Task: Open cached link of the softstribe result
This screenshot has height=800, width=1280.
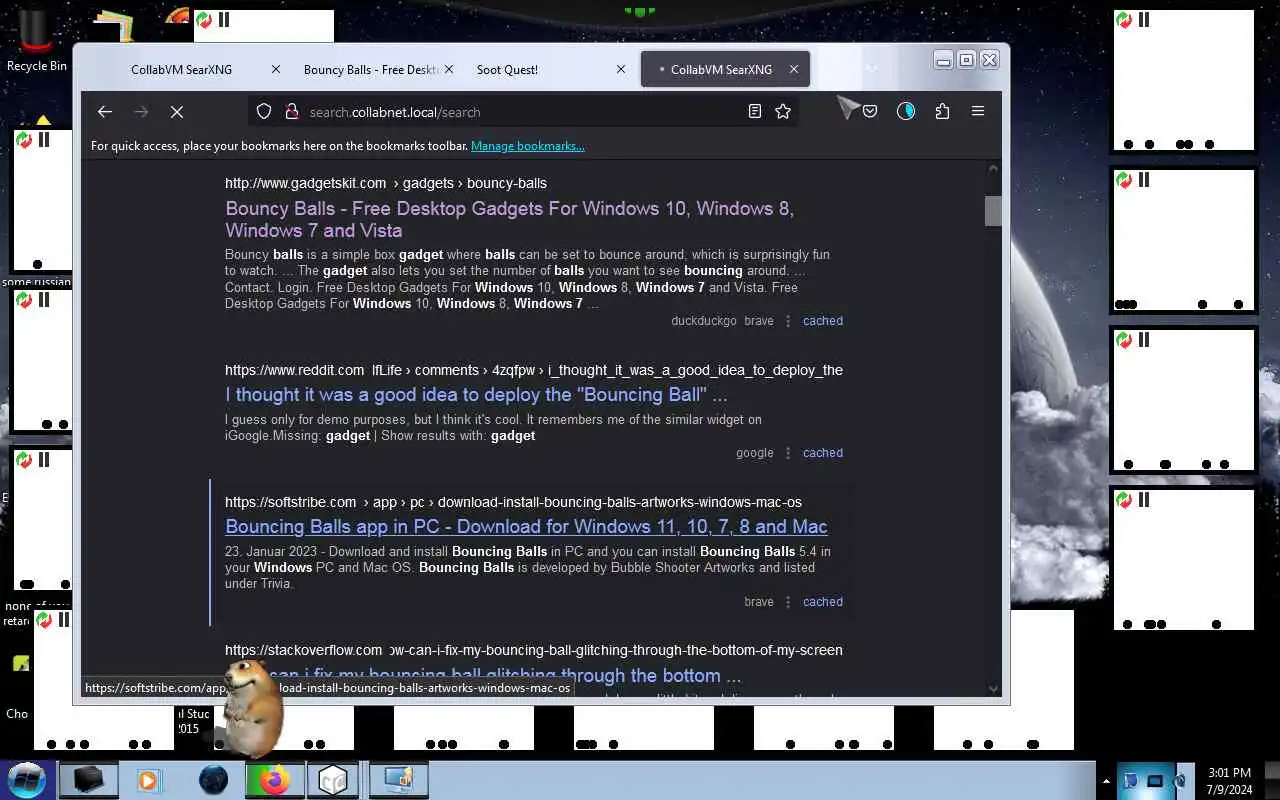Action: click(x=823, y=602)
